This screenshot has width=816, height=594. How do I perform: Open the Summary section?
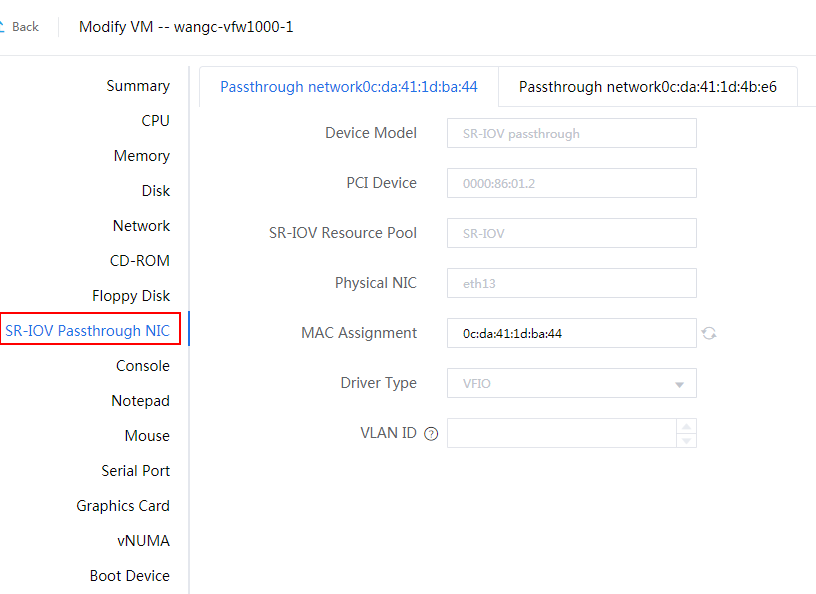pyautogui.click(x=138, y=86)
